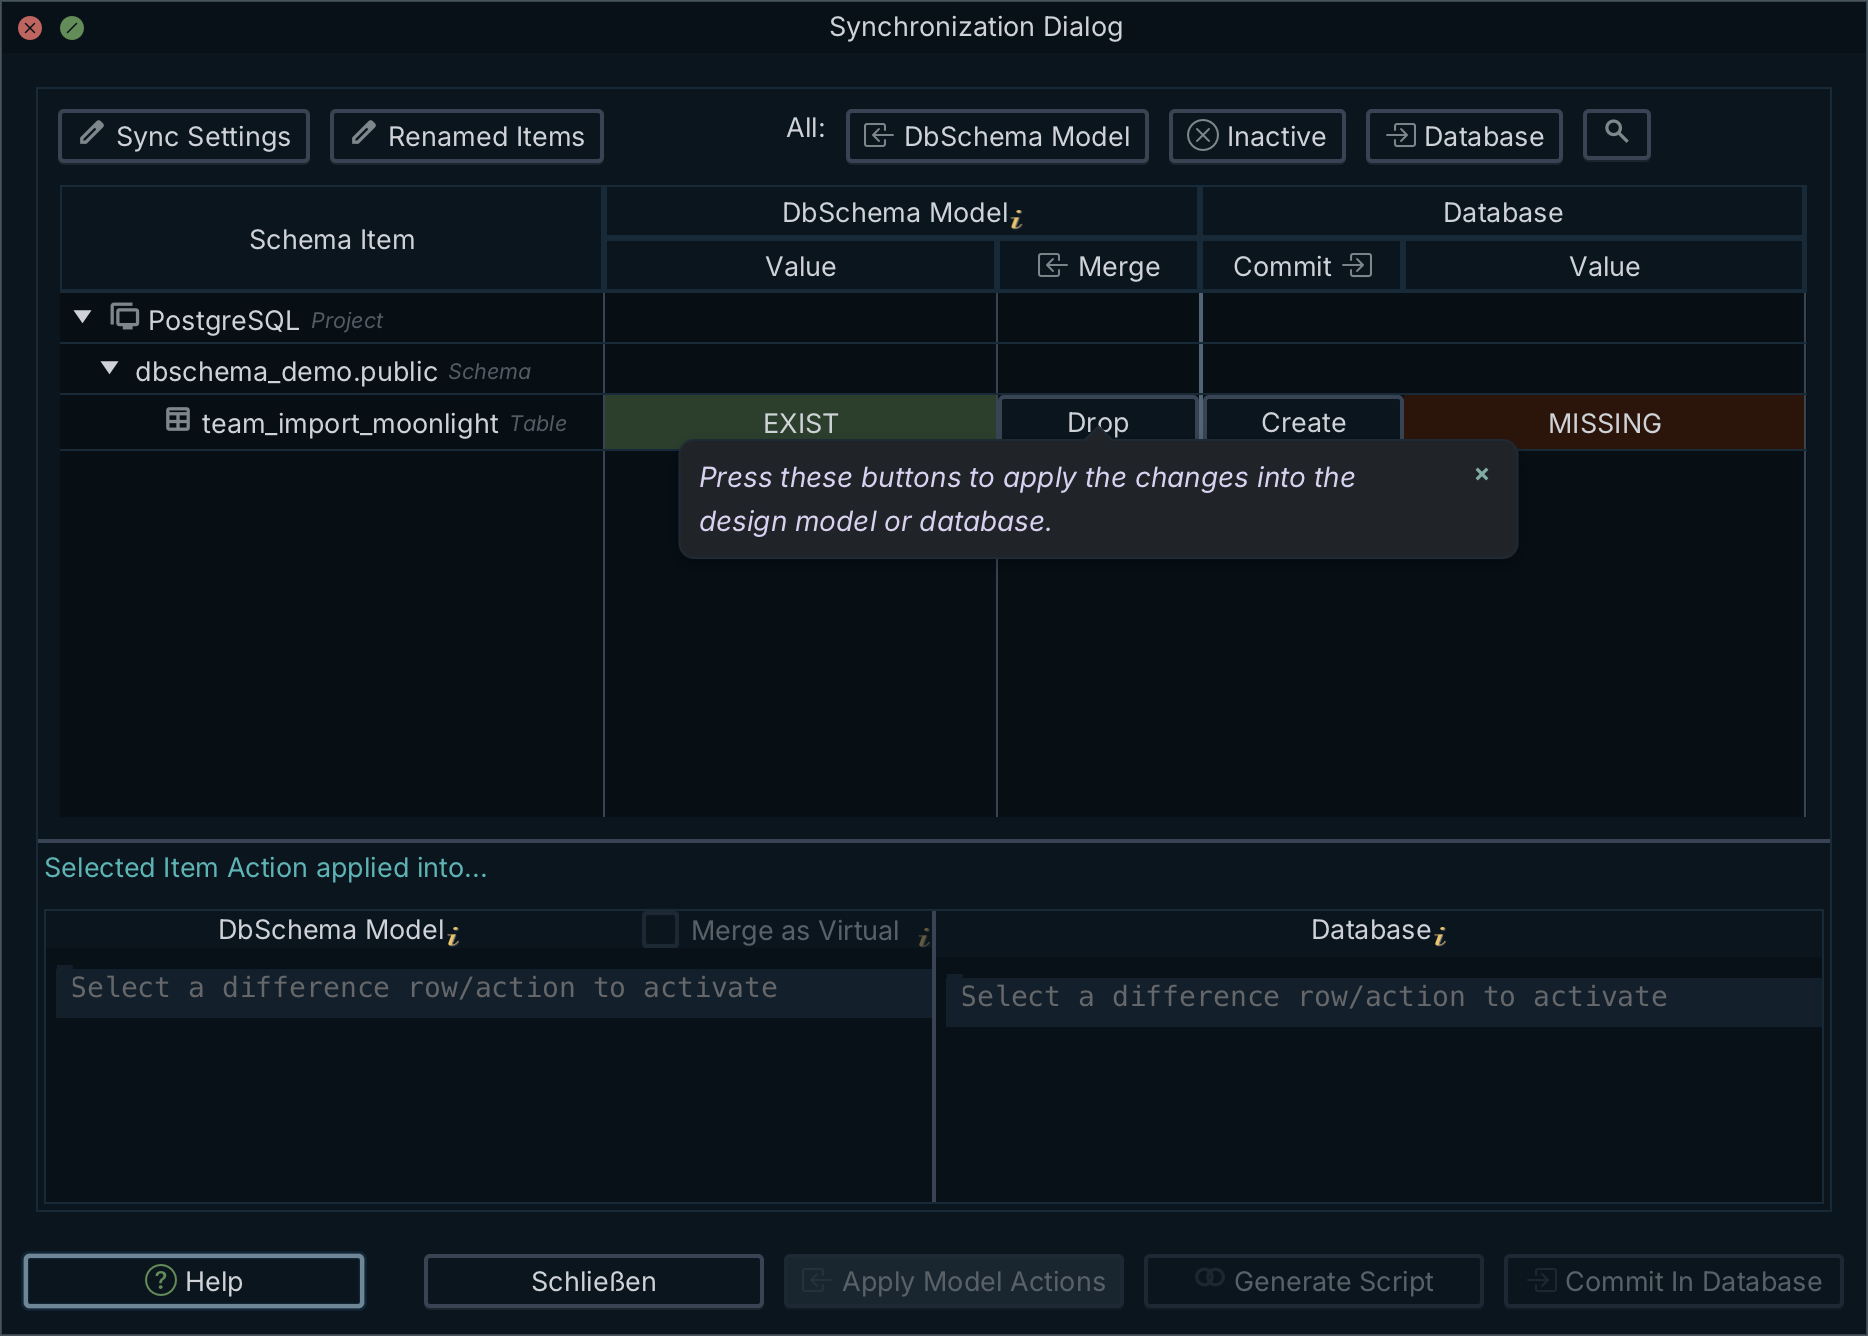This screenshot has width=1868, height=1336.
Task: Collapse the PostgreSQL project node
Action: coord(83,317)
